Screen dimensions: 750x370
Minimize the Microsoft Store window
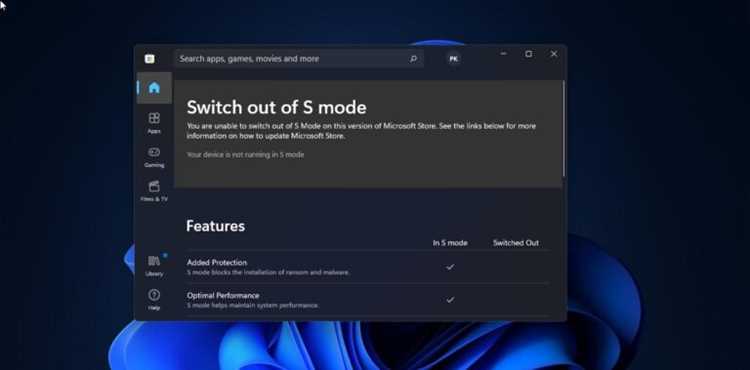pyautogui.click(x=503, y=54)
